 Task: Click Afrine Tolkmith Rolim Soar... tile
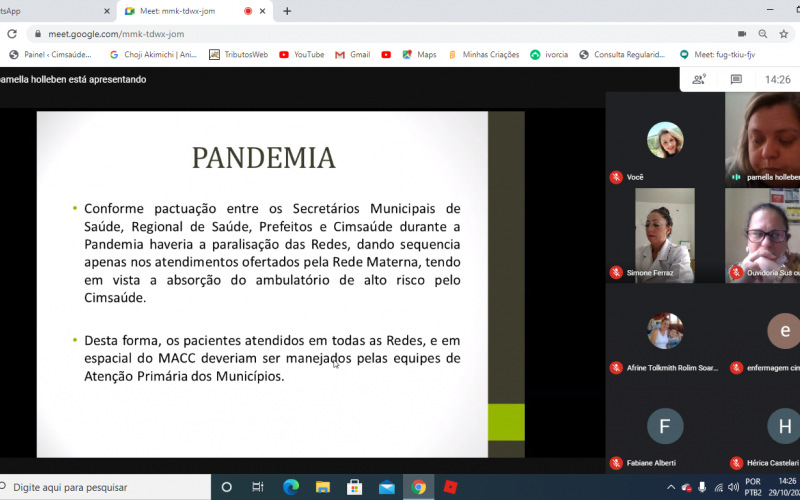coord(665,331)
